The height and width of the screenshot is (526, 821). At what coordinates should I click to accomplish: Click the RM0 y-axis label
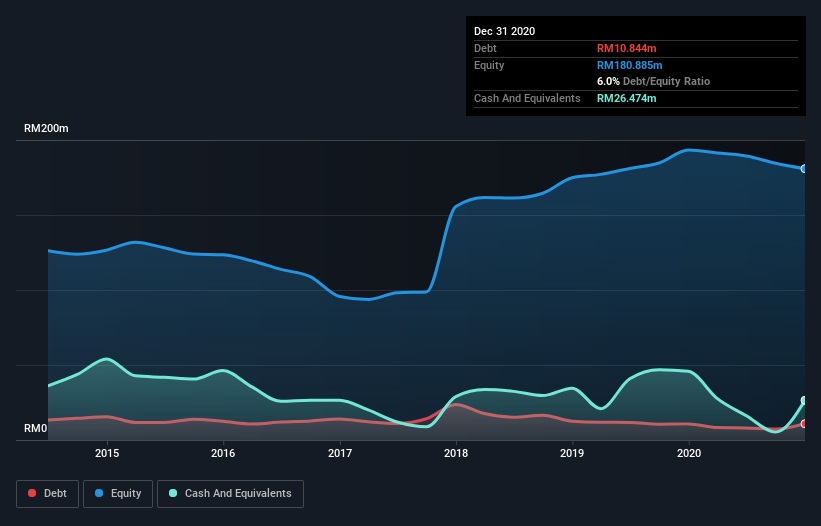(36, 428)
